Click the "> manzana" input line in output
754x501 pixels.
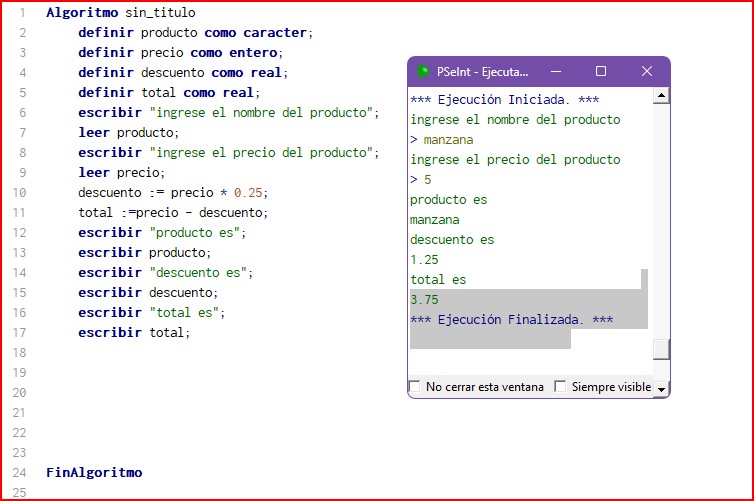(x=442, y=140)
